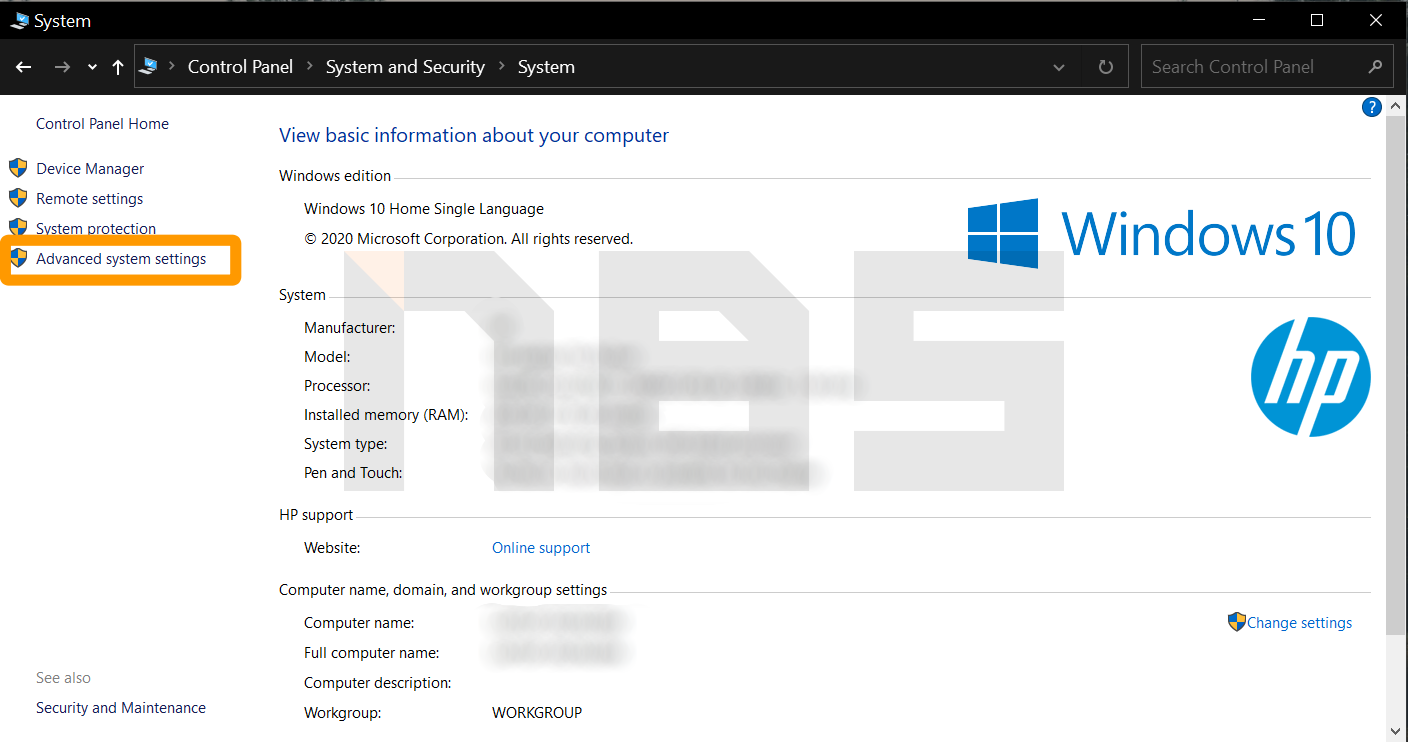The width and height of the screenshot is (1408, 742).
Task: Click the Microsoft Corporation copyright text
Action: pos(469,239)
